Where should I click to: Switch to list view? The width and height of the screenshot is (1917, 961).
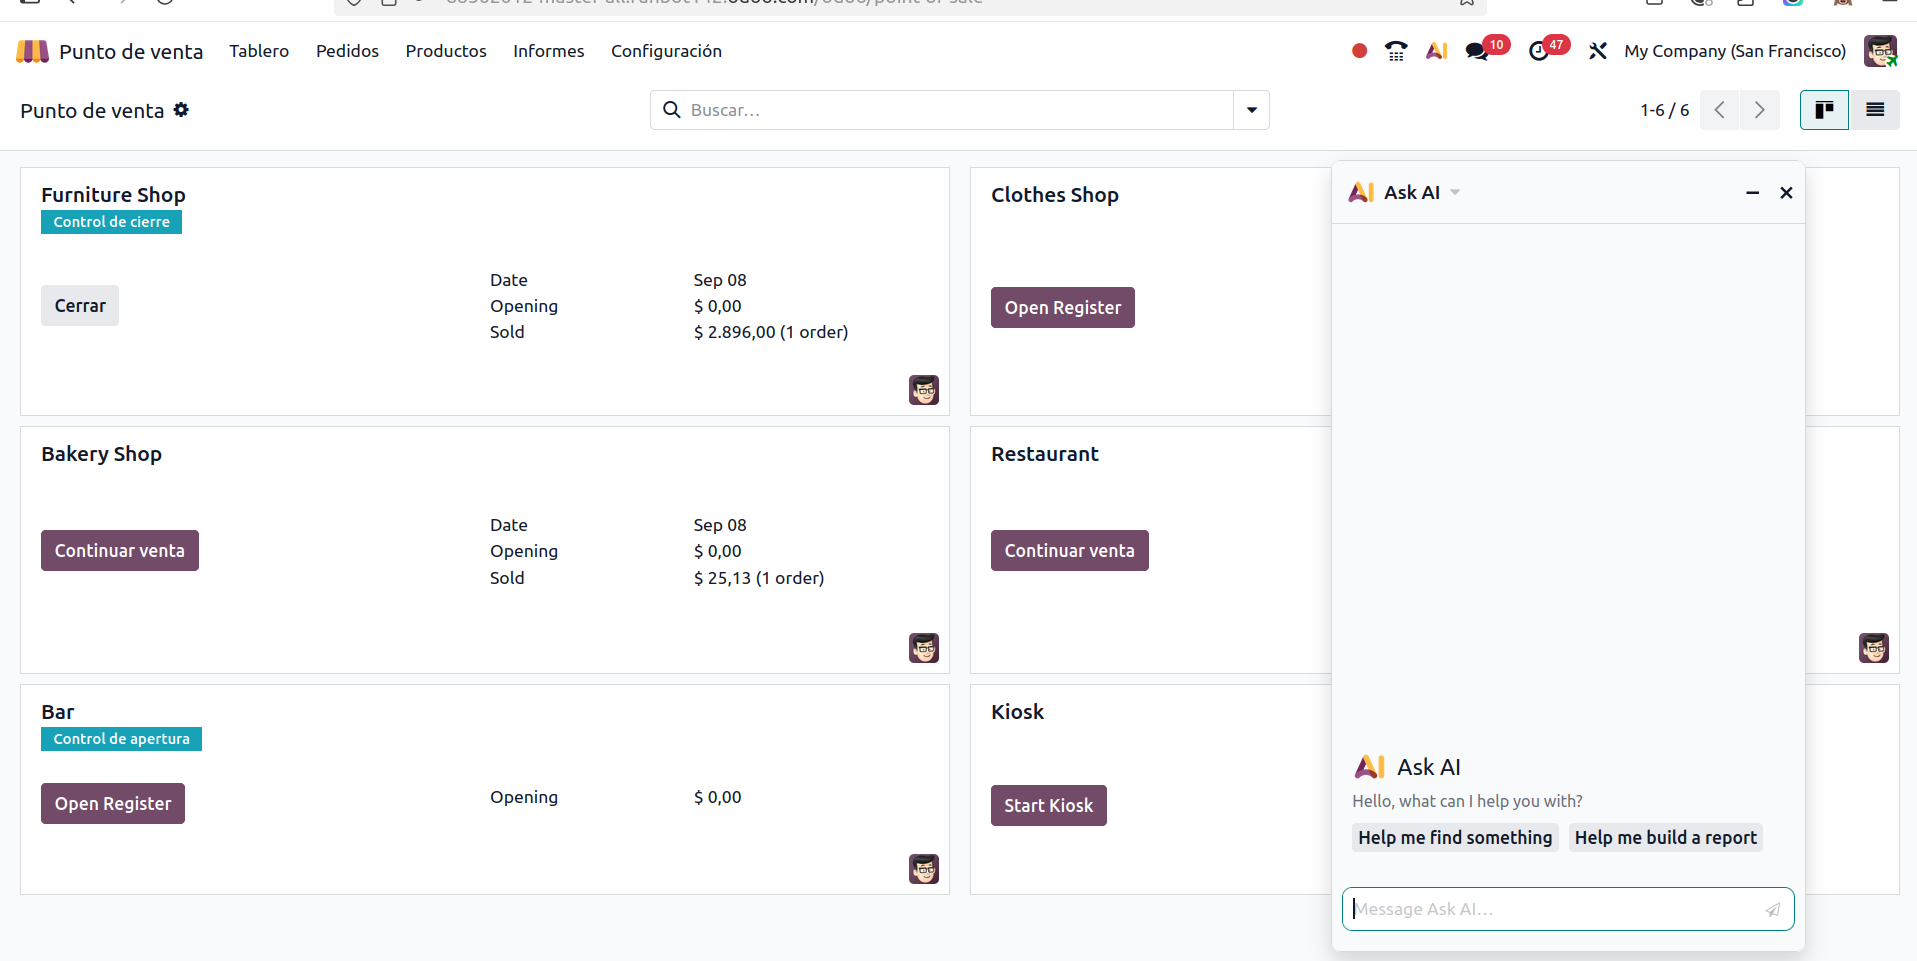coord(1875,110)
